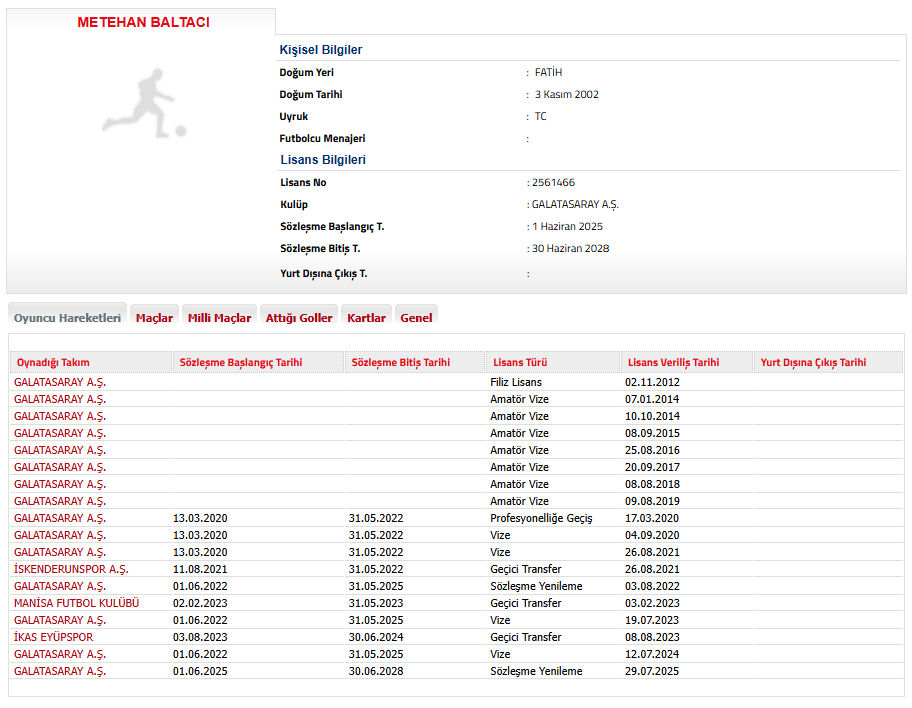Click Galatasaray link in Profesyonelliğe Geçiş row
The image size is (912, 708).
click(60, 518)
